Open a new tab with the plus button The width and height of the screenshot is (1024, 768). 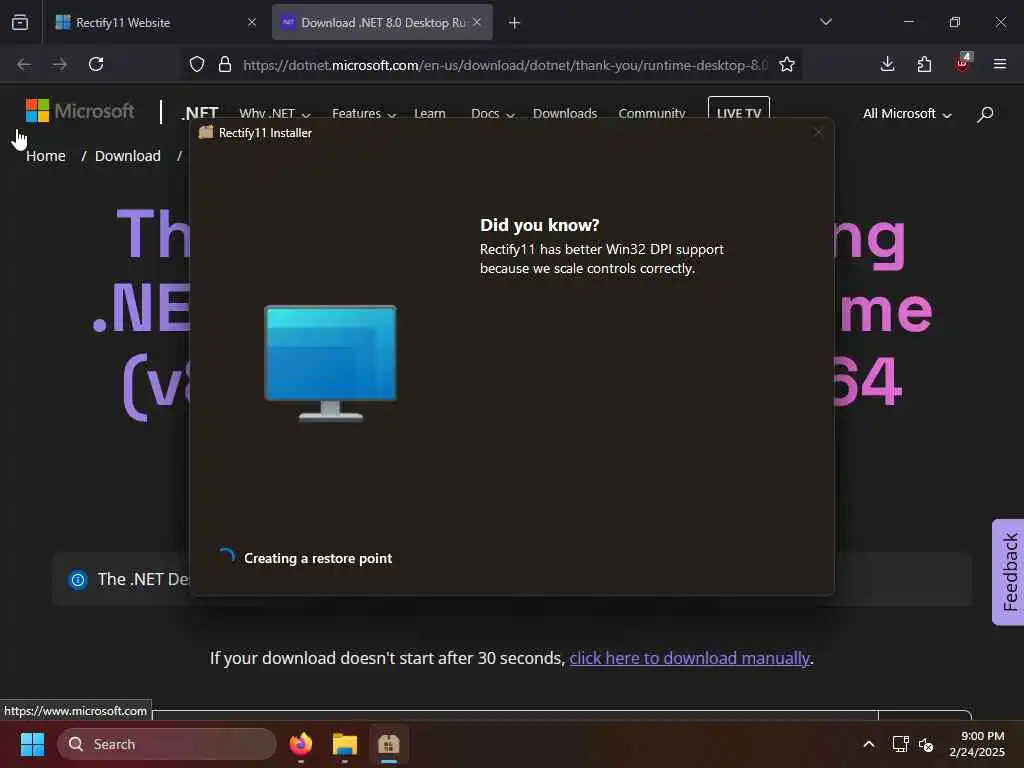pyautogui.click(x=514, y=23)
